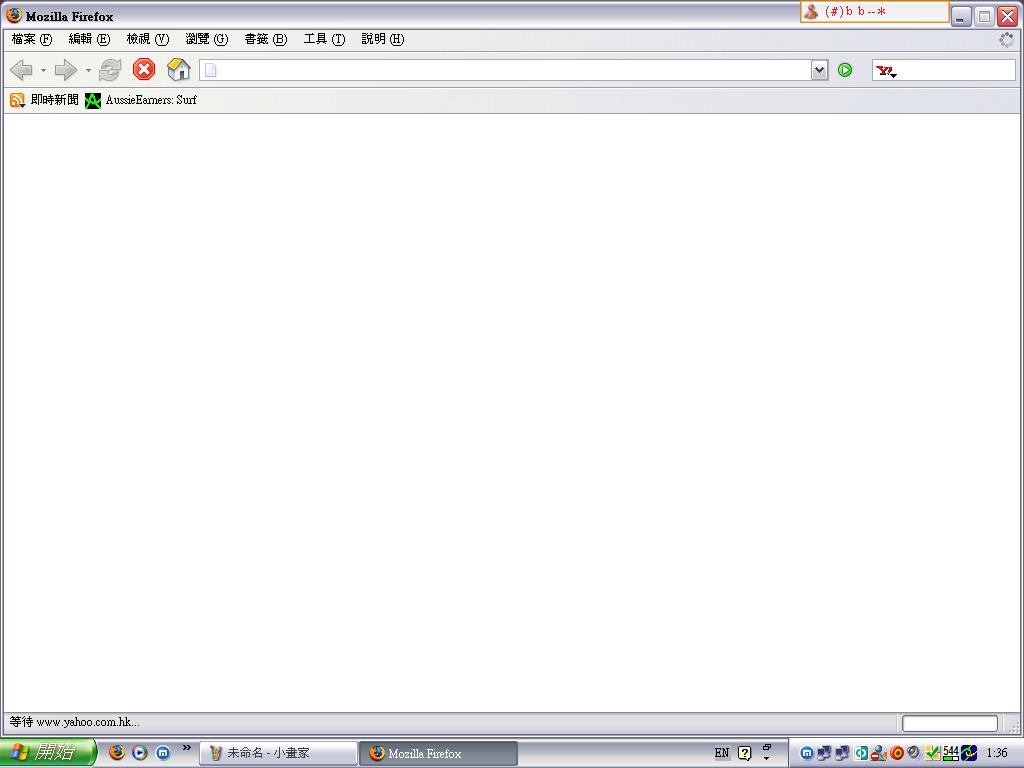This screenshot has height=768, width=1024.
Task: Click the status text 等待 www.yahoo.com.hk...
Action: tap(74, 722)
